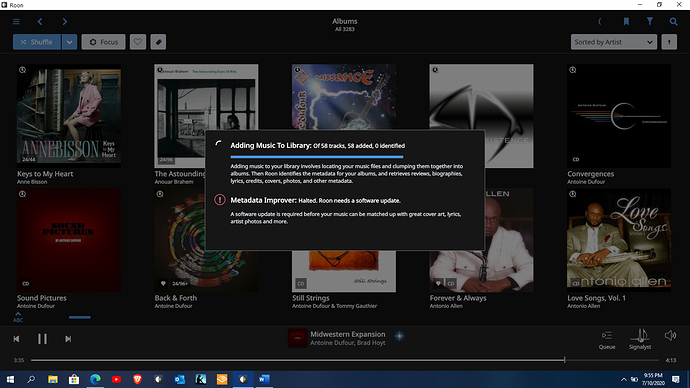Expand the ABC alphabet index
The image size is (690, 388).
(x=18, y=317)
